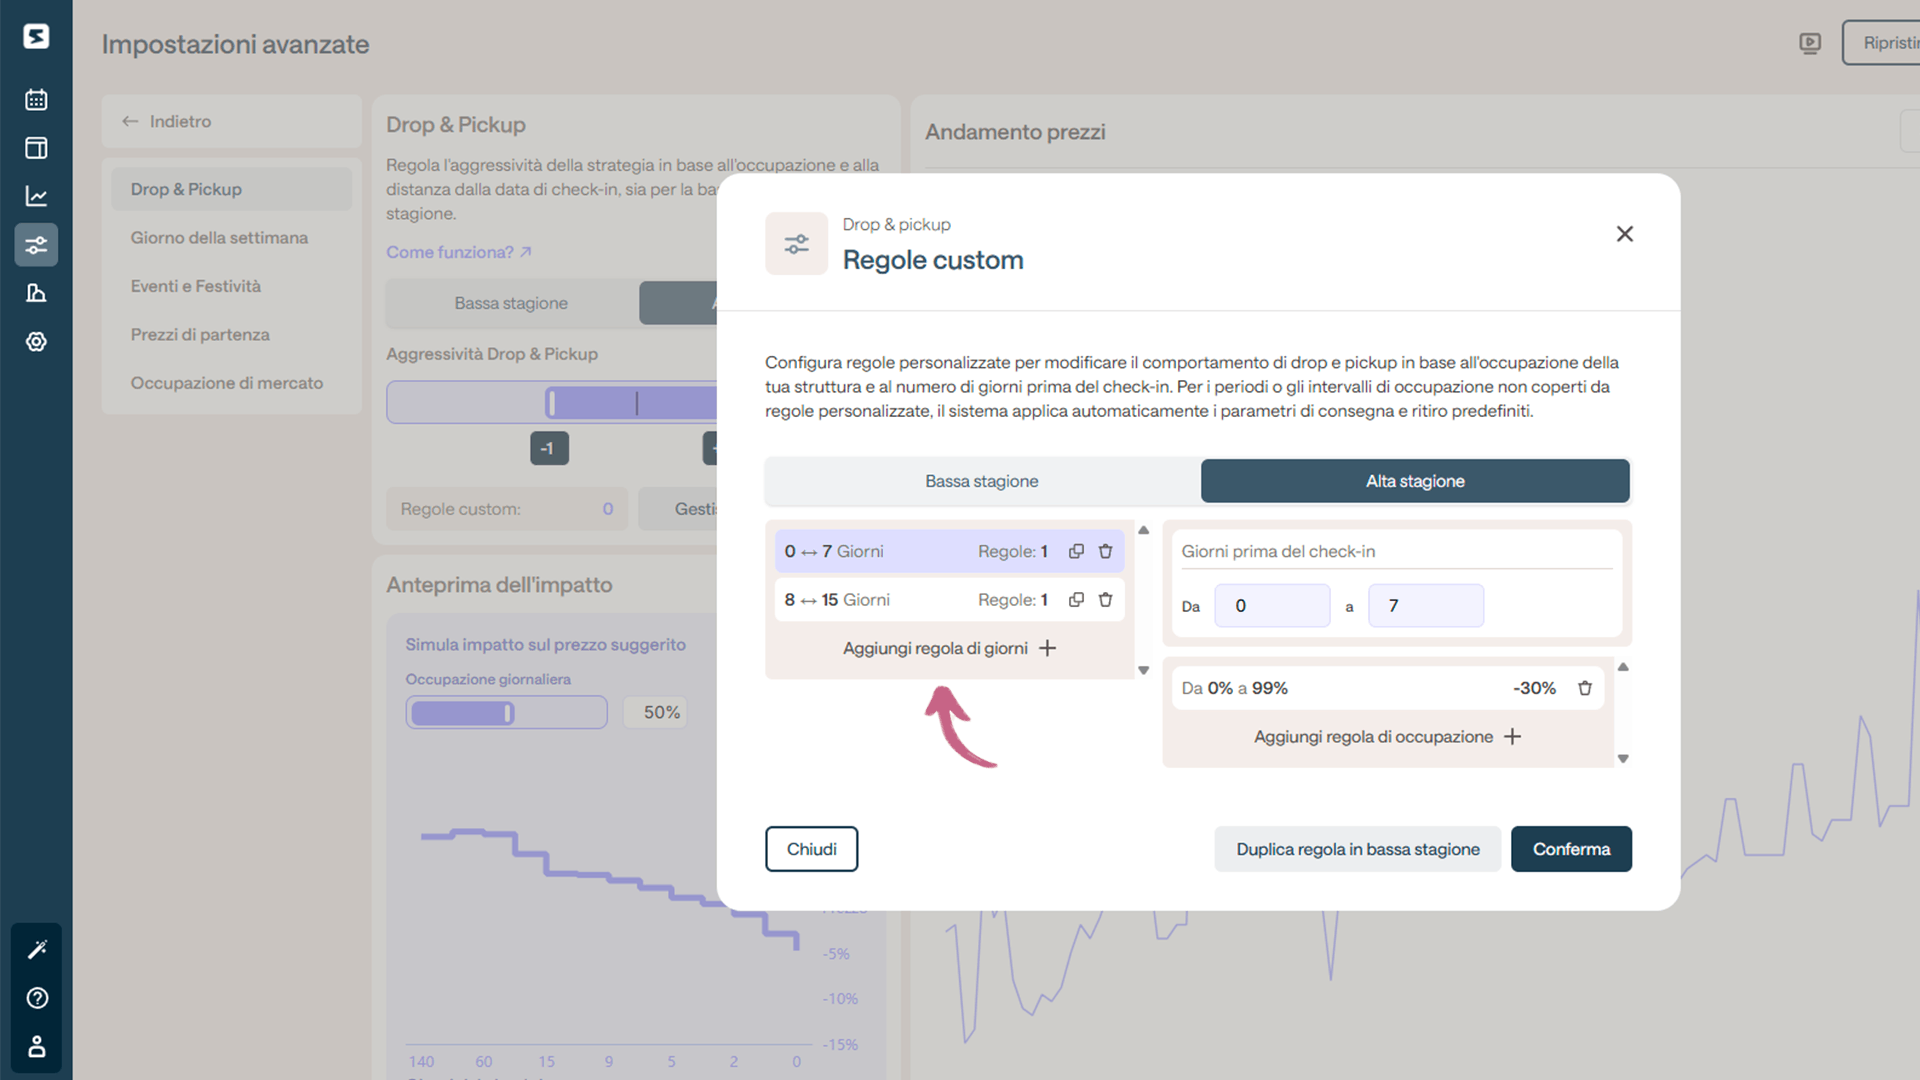Click Duplica regola in bassa stagione
The image size is (1920, 1080).
[x=1357, y=849]
